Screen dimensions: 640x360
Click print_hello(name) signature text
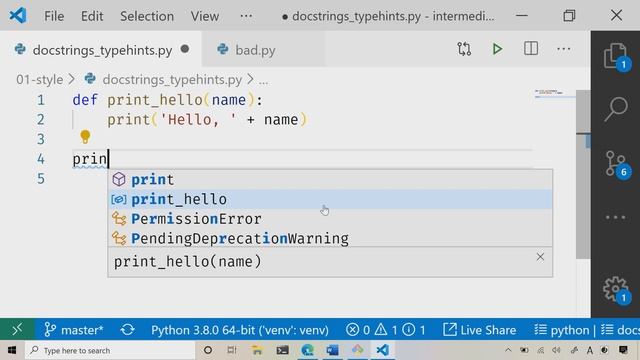coord(187,262)
